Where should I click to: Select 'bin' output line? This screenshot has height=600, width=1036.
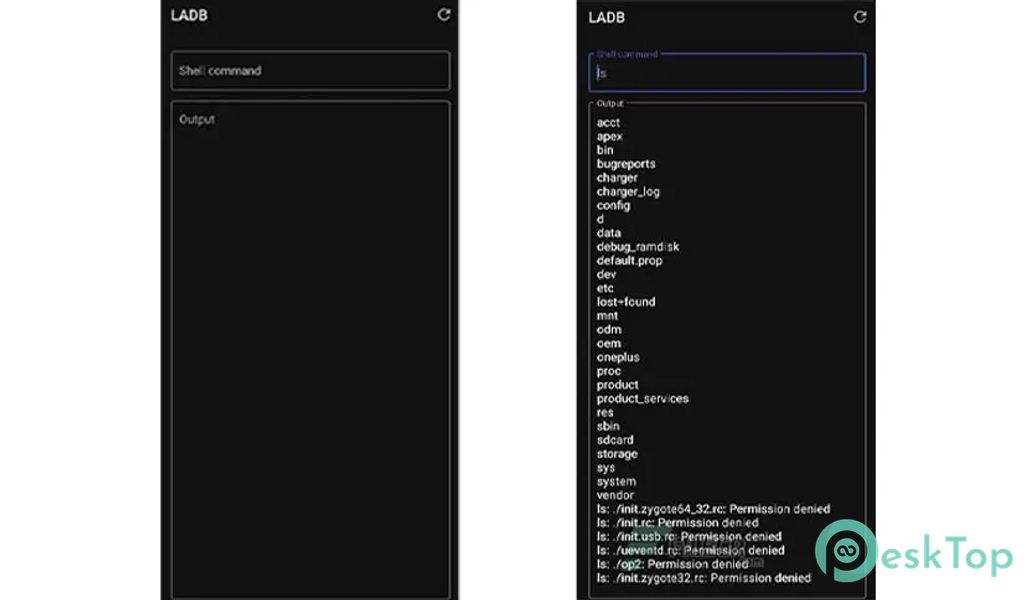605,150
